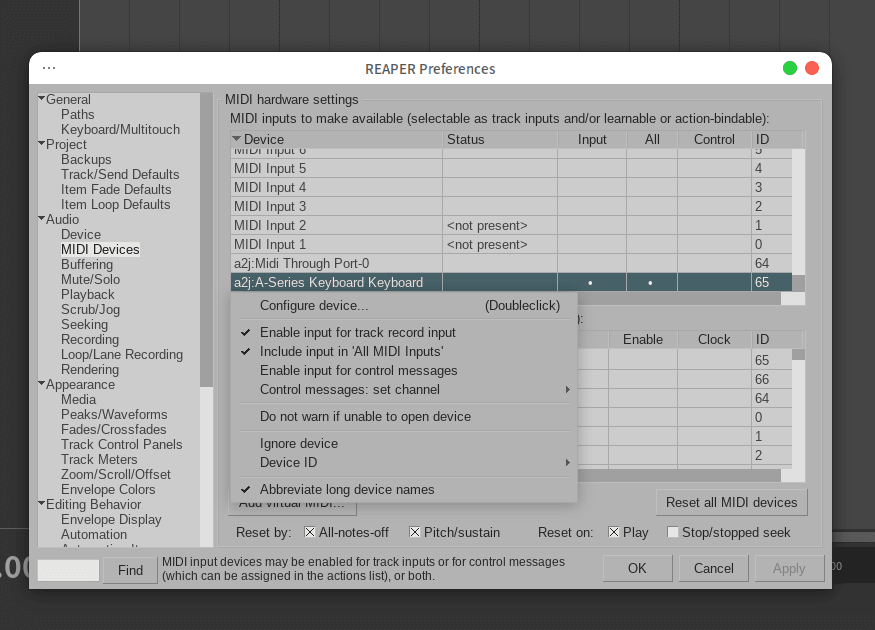Select the MIDI Input 5 row
875x630 pixels.
511,169
